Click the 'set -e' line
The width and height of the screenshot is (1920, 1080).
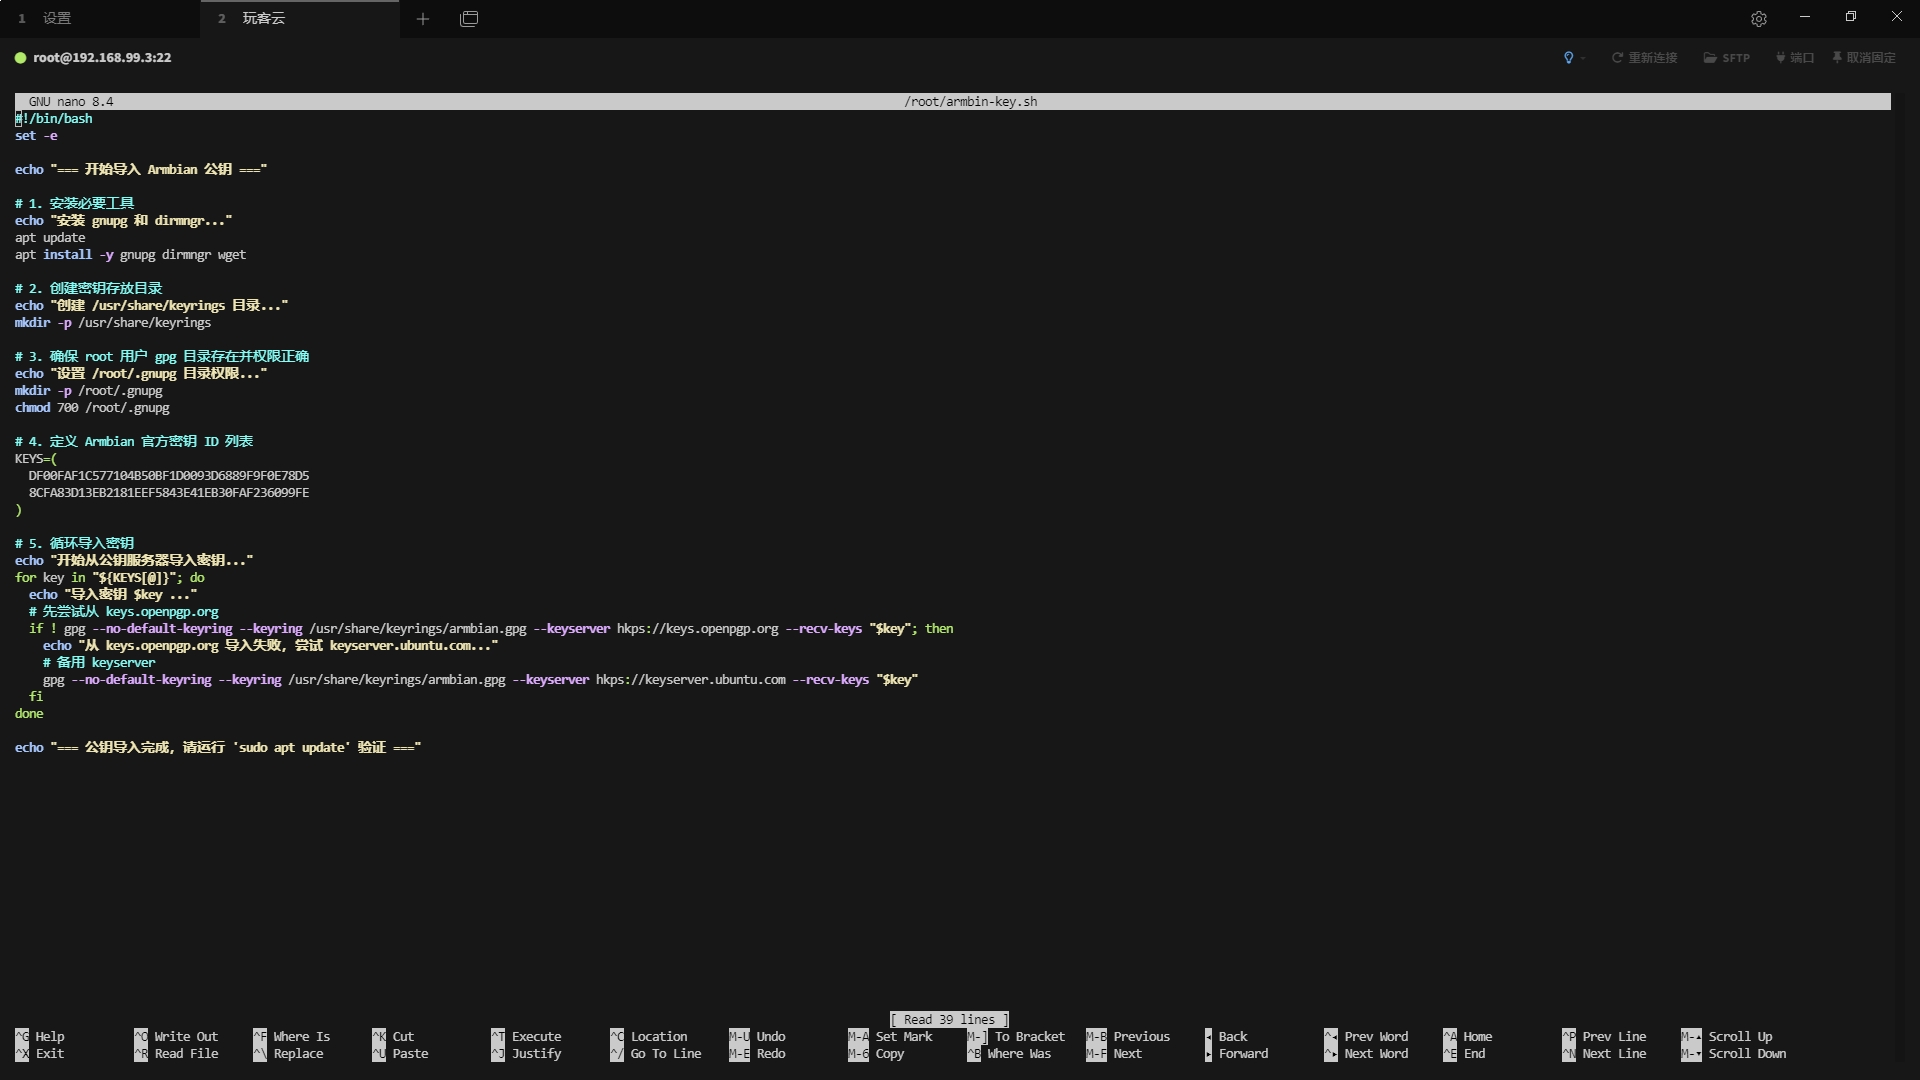pos(36,136)
